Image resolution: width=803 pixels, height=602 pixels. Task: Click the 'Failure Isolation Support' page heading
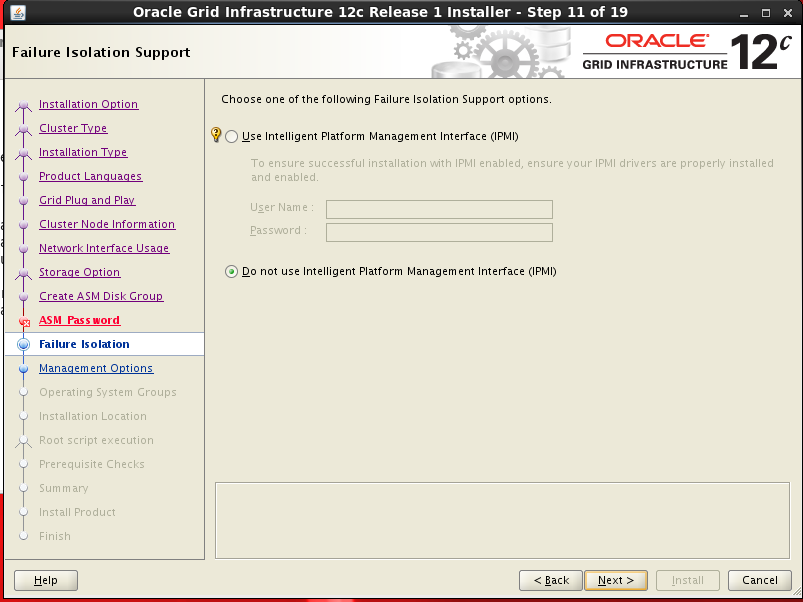pyautogui.click(x=101, y=52)
